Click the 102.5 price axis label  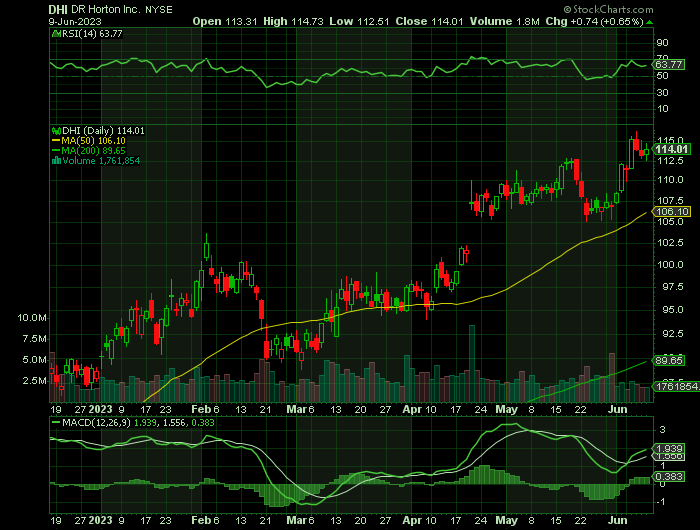point(671,243)
